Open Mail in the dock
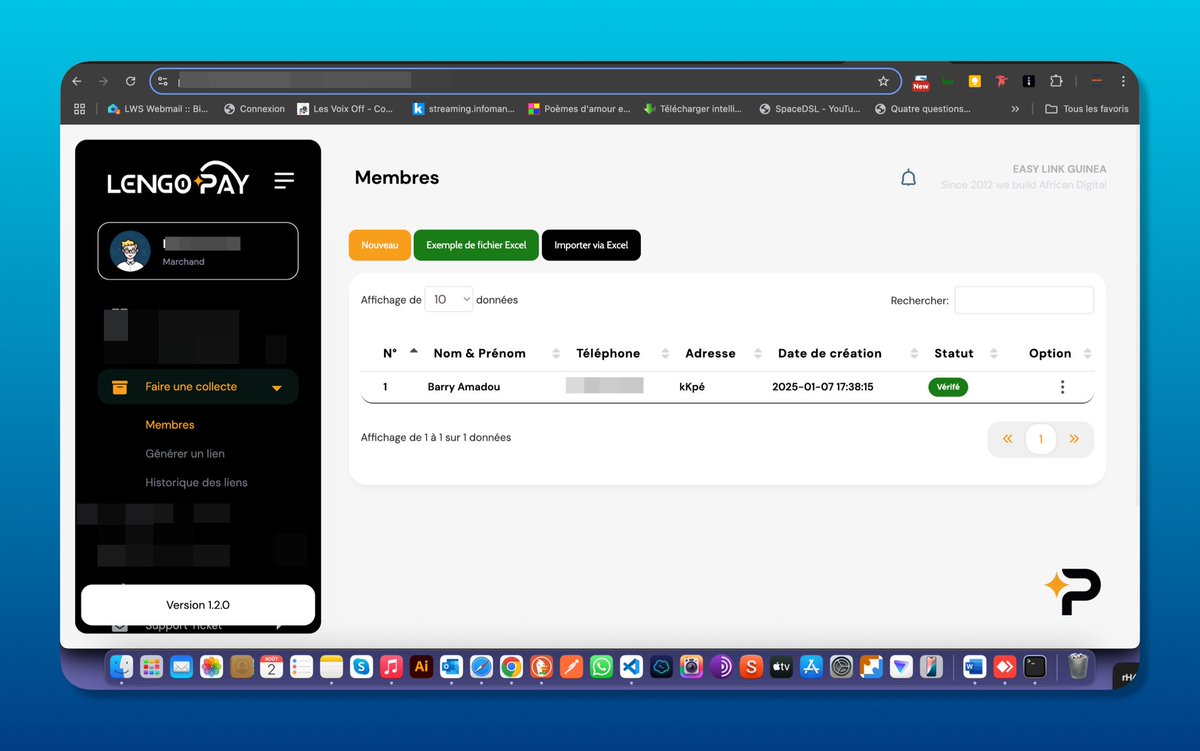 pos(181,666)
